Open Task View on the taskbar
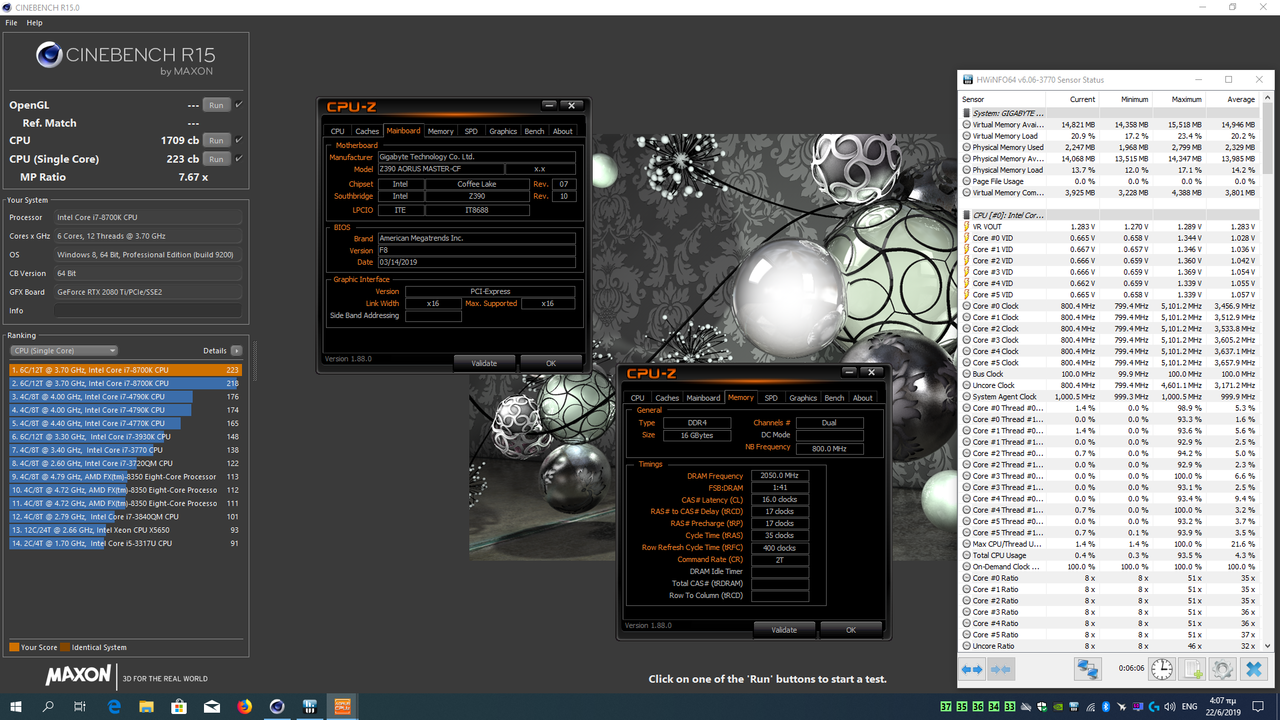The width and height of the screenshot is (1280, 720). pos(80,706)
